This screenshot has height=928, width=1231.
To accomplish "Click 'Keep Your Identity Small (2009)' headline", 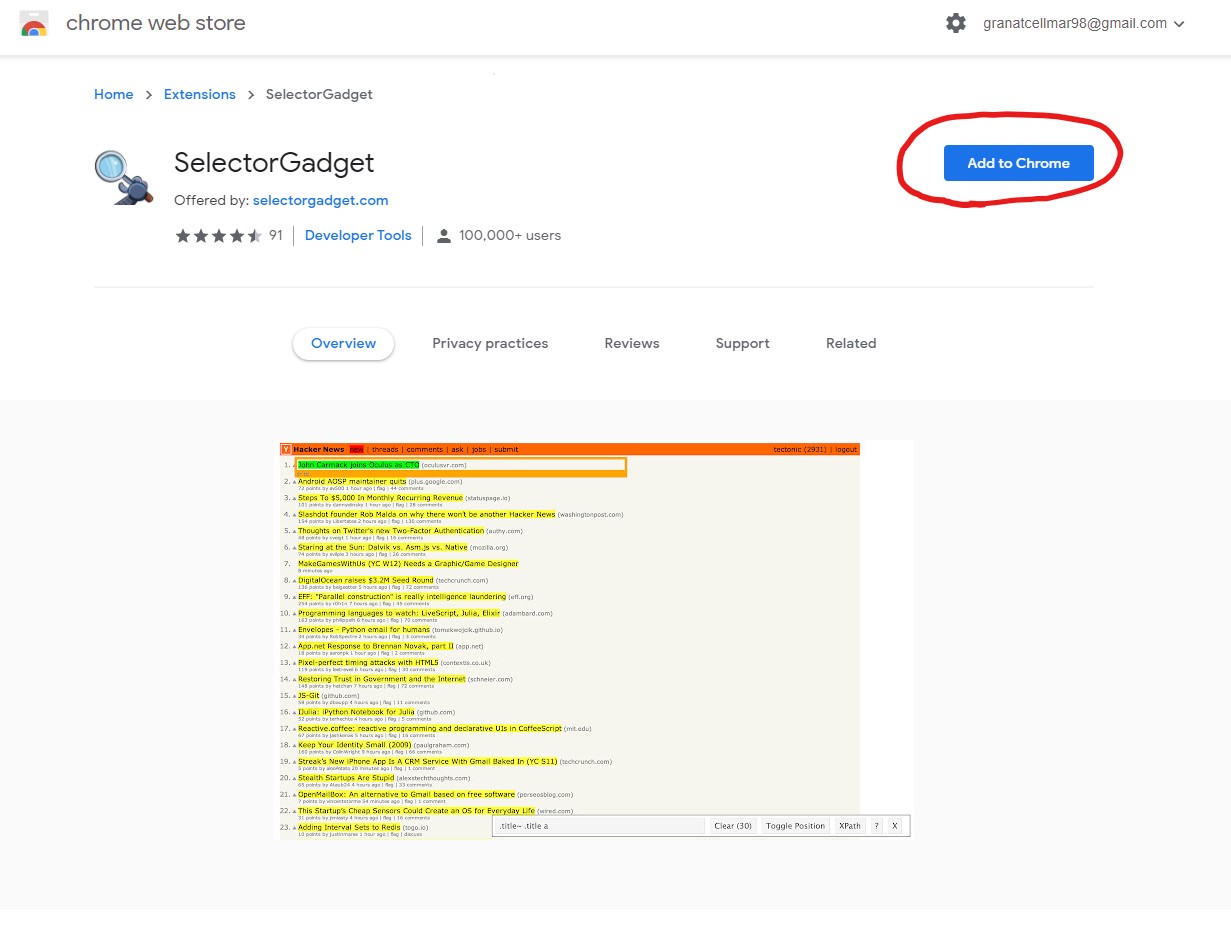I will 354,745.
